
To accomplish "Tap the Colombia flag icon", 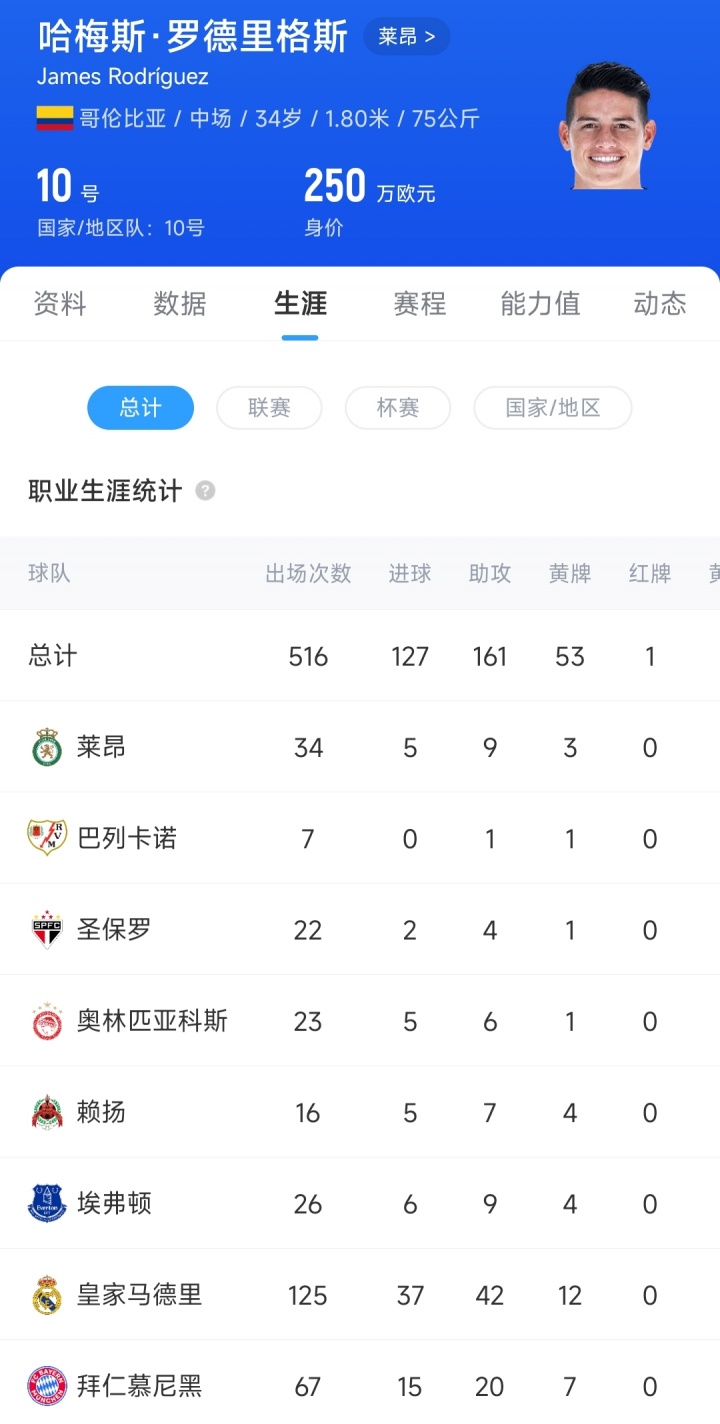I will click(x=56, y=119).
